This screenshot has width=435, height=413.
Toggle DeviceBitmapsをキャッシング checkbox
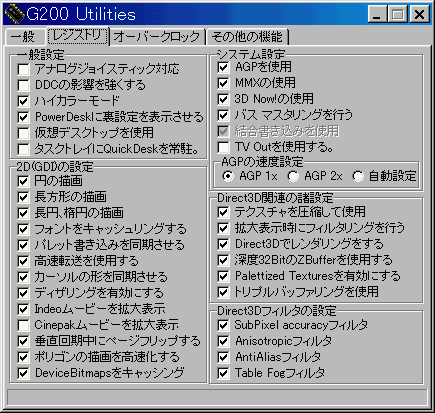(23, 373)
